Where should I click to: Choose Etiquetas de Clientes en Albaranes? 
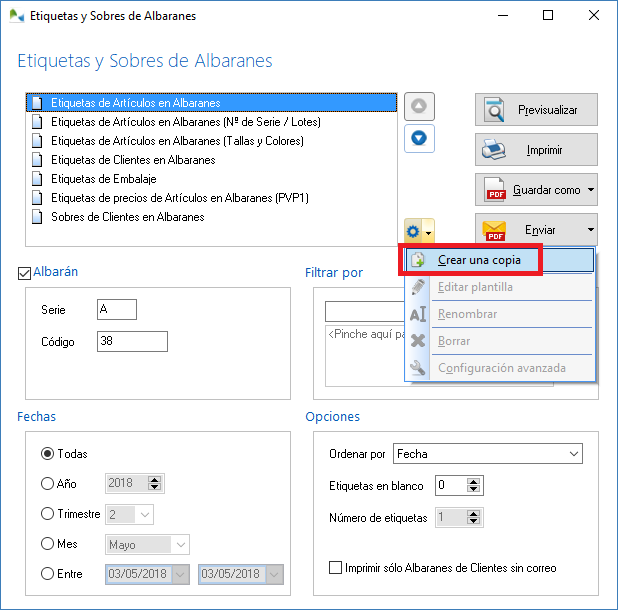(x=132, y=160)
